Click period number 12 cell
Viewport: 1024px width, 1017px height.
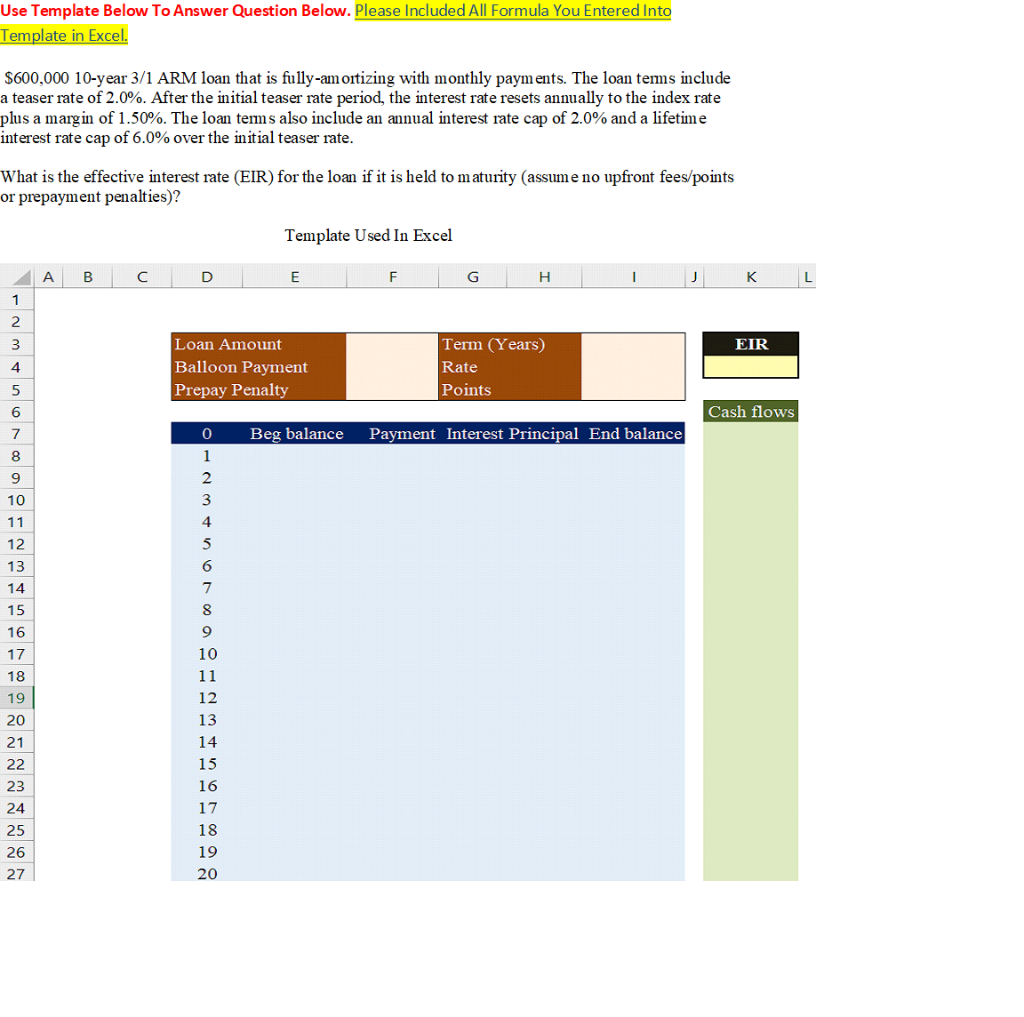point(206,698)
